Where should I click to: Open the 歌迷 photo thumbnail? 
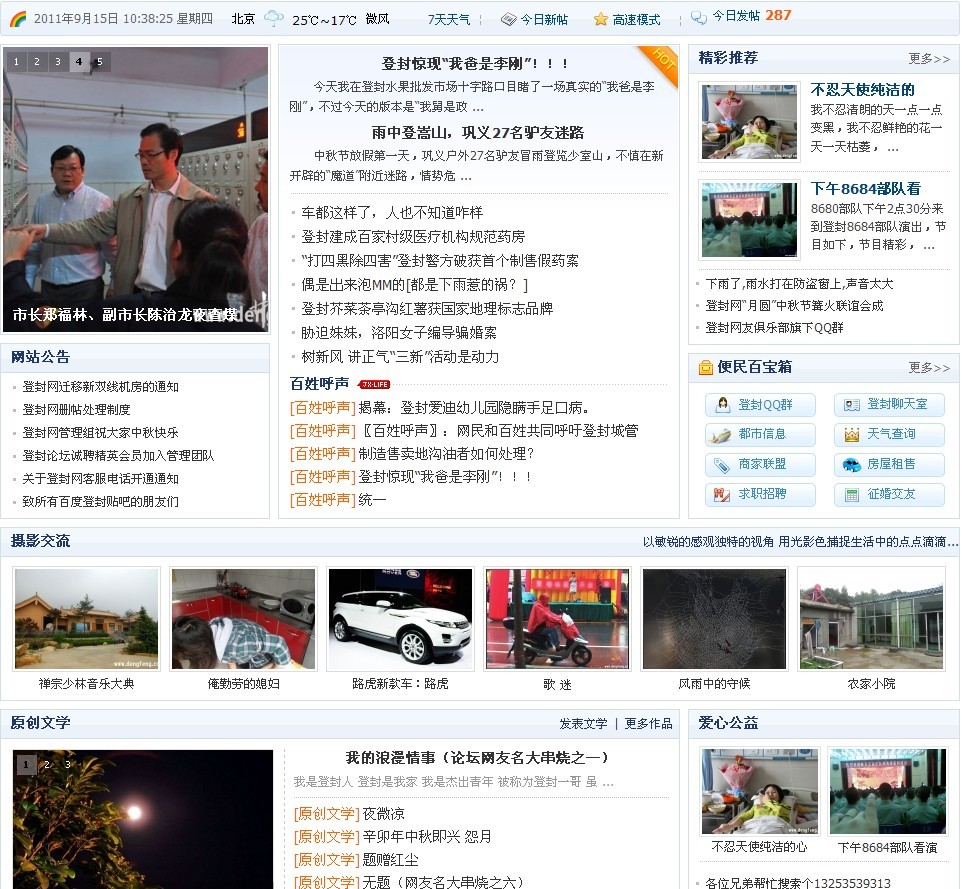tap(558, 618)
